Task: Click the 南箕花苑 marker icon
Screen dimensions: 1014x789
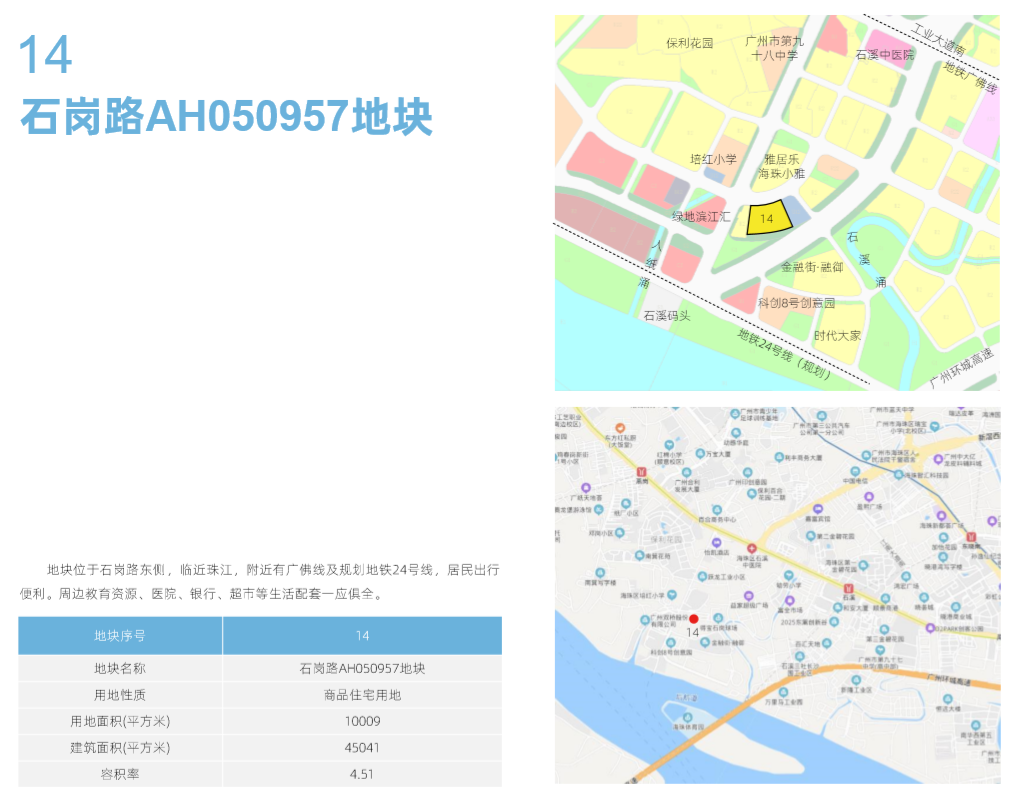Action: click(x=639, y=555)
